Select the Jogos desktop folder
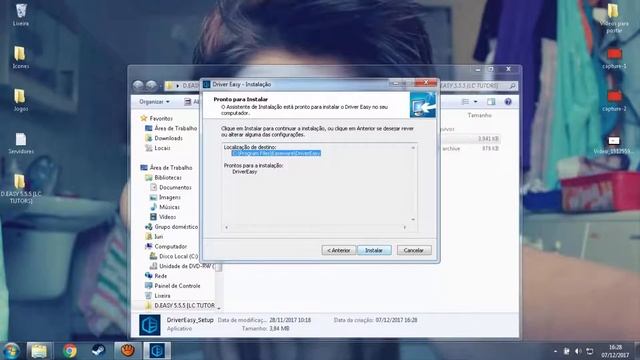 click(20, 100)
